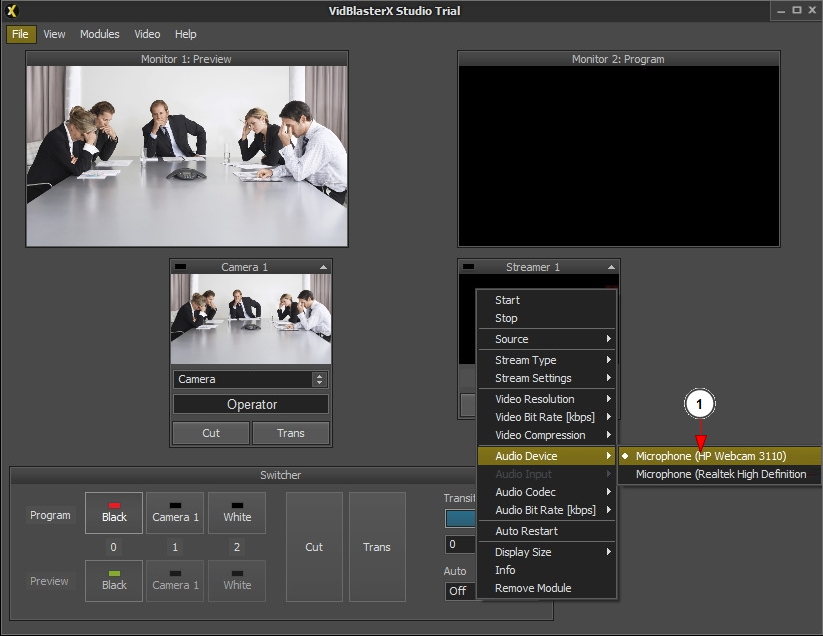The height and width of the screenshot is (636, 823).
Task: Open the File menu
Action: (x=20, y=34)
